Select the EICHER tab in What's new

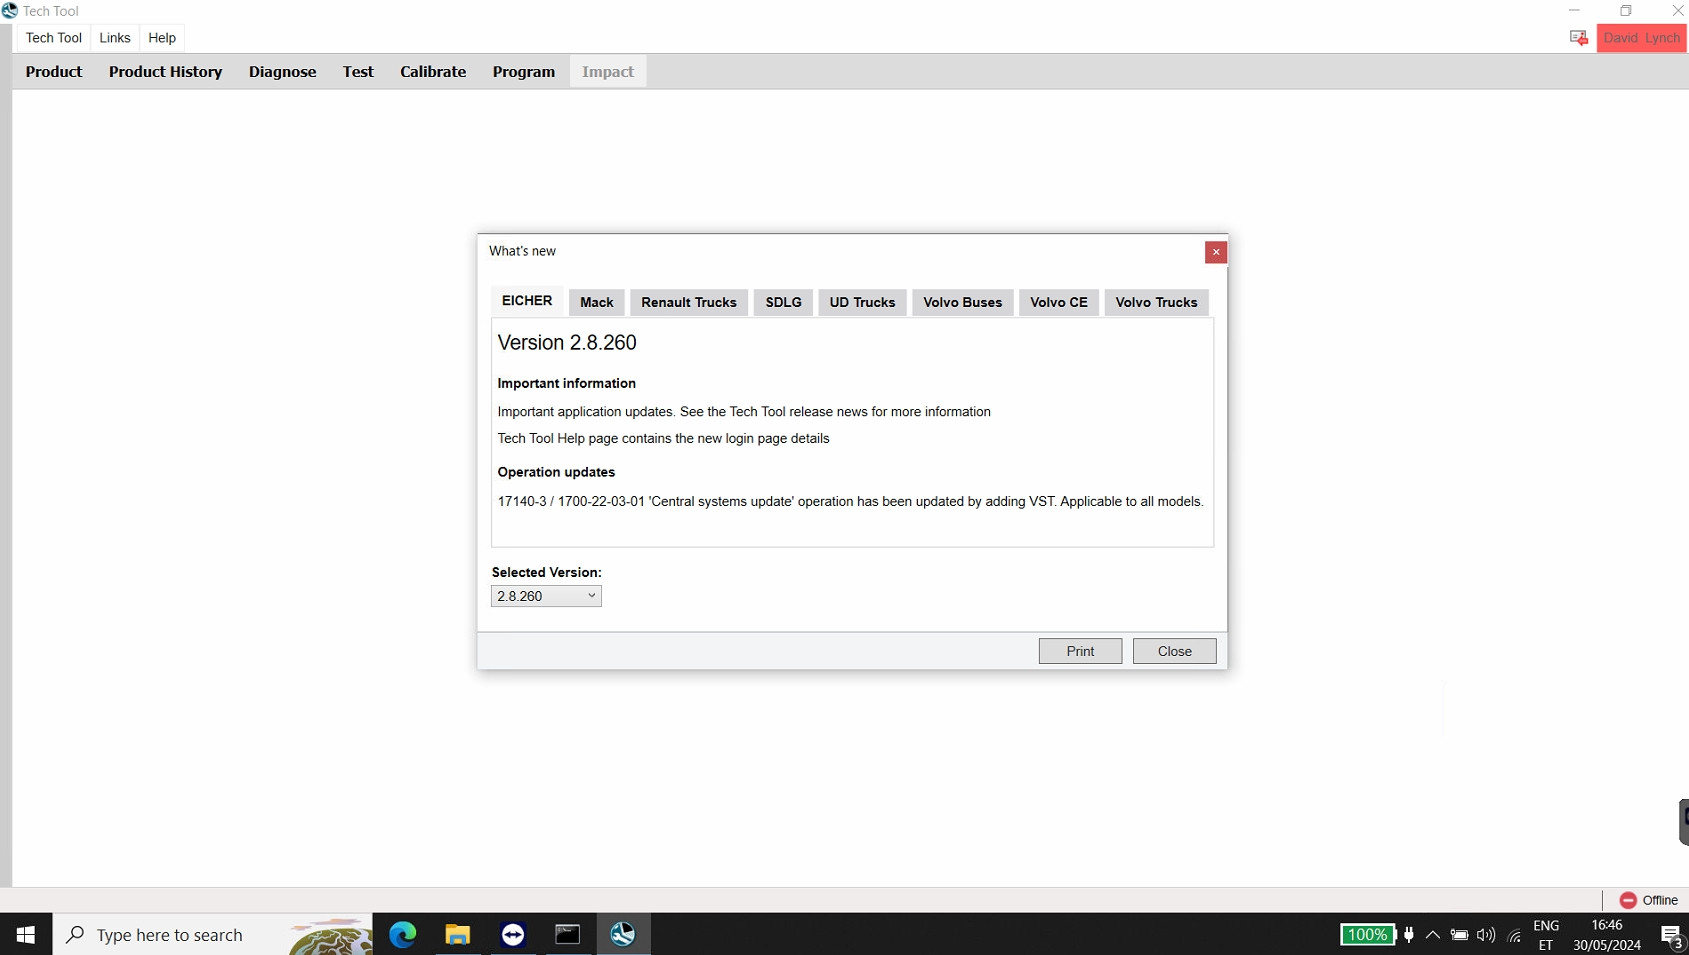click(x=527, y=301)
